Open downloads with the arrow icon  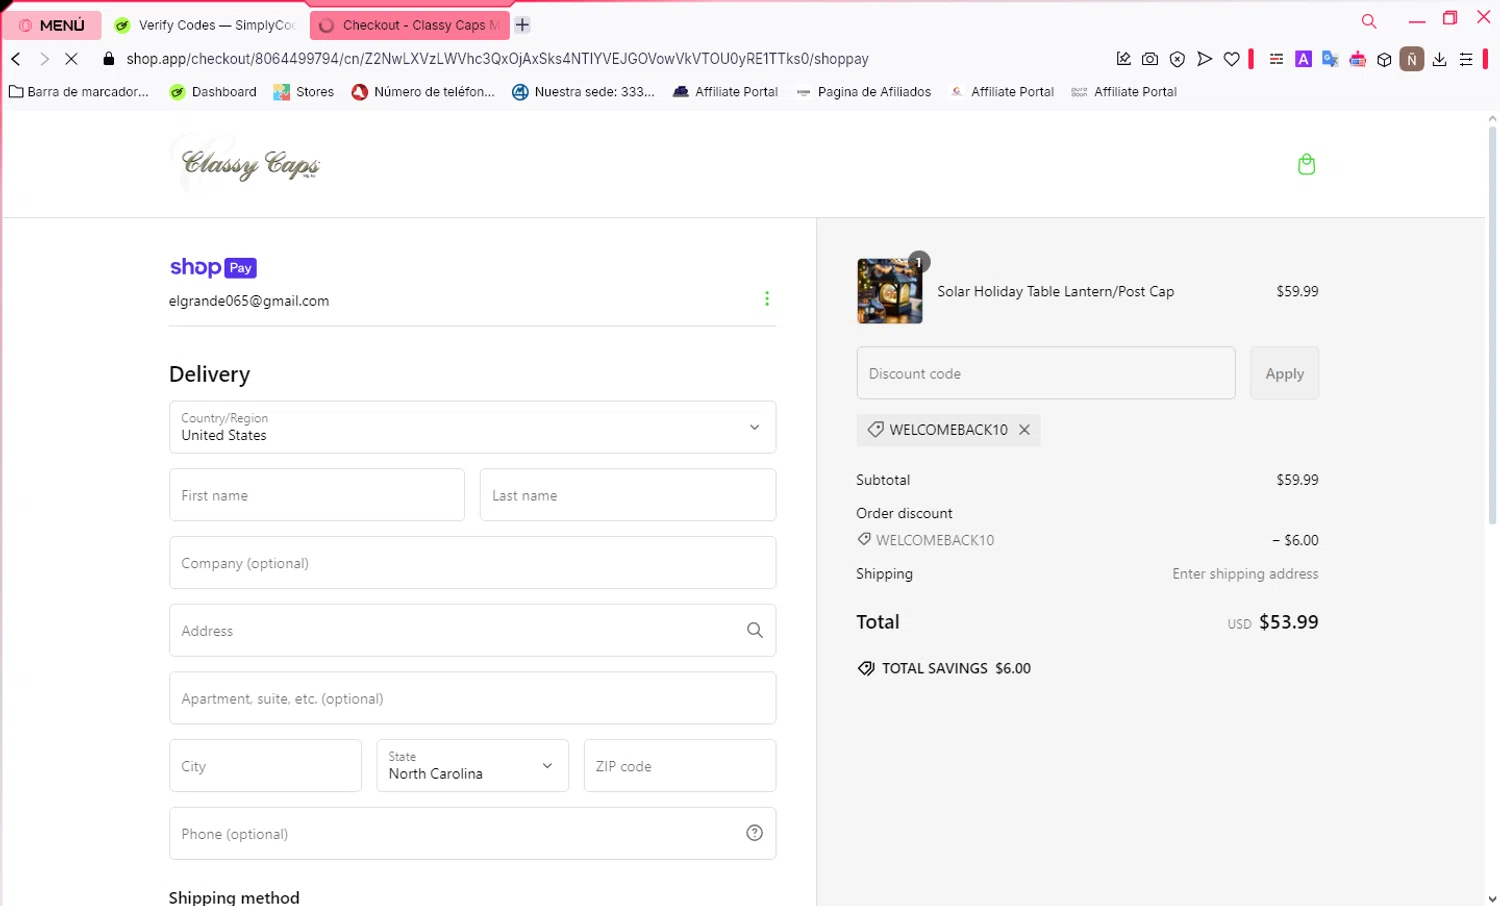point(1439,59)
